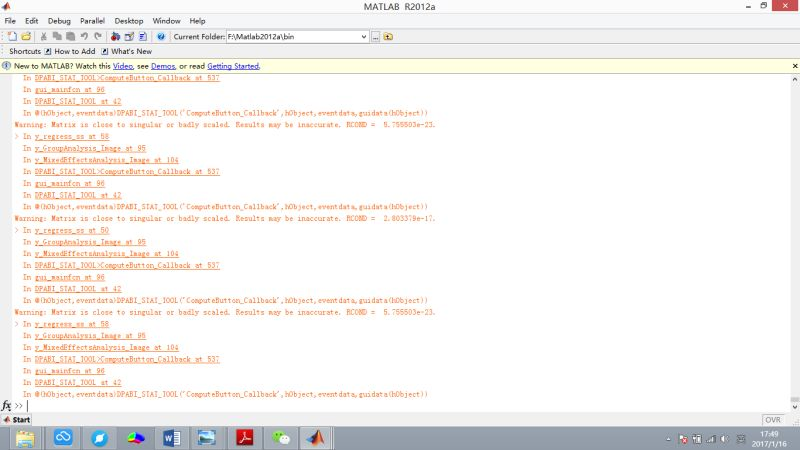The width and height of the screenshot is (800, 450).
Task: Click the volume speaker tray icon
Action: [725, 439]
